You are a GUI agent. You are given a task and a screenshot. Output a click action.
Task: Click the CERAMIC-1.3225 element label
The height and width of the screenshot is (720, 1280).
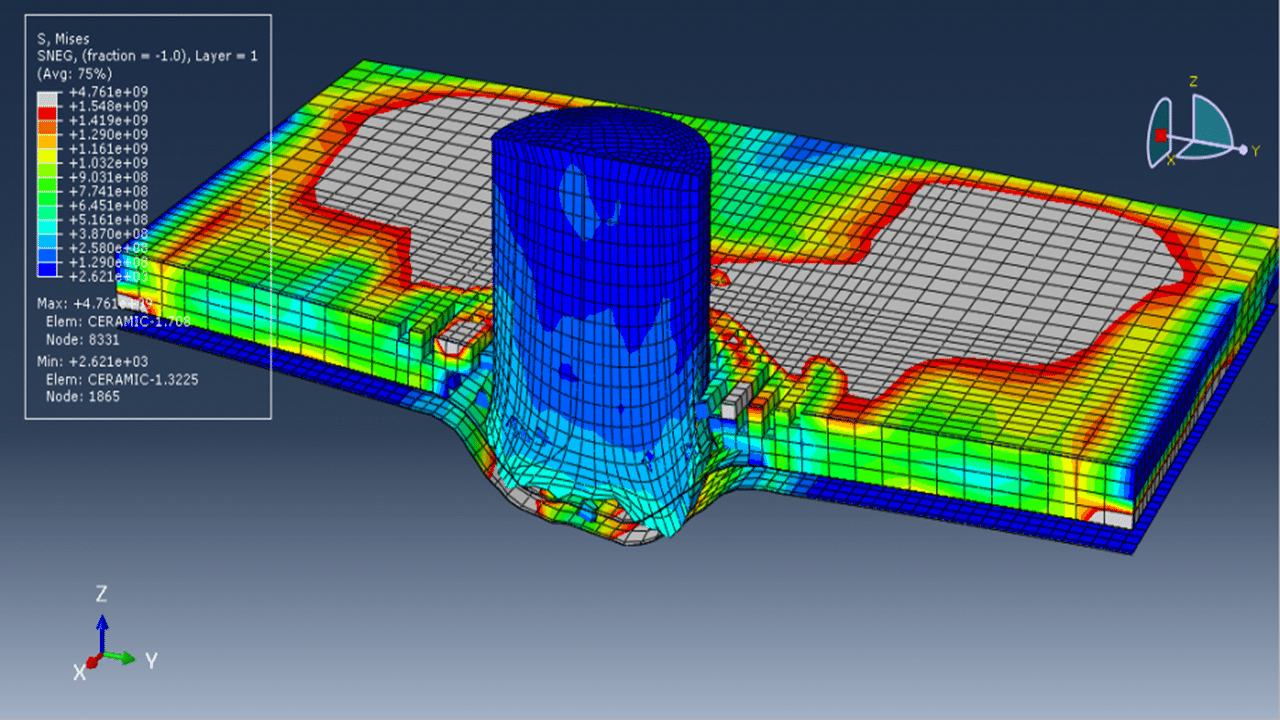click(133, 380)
